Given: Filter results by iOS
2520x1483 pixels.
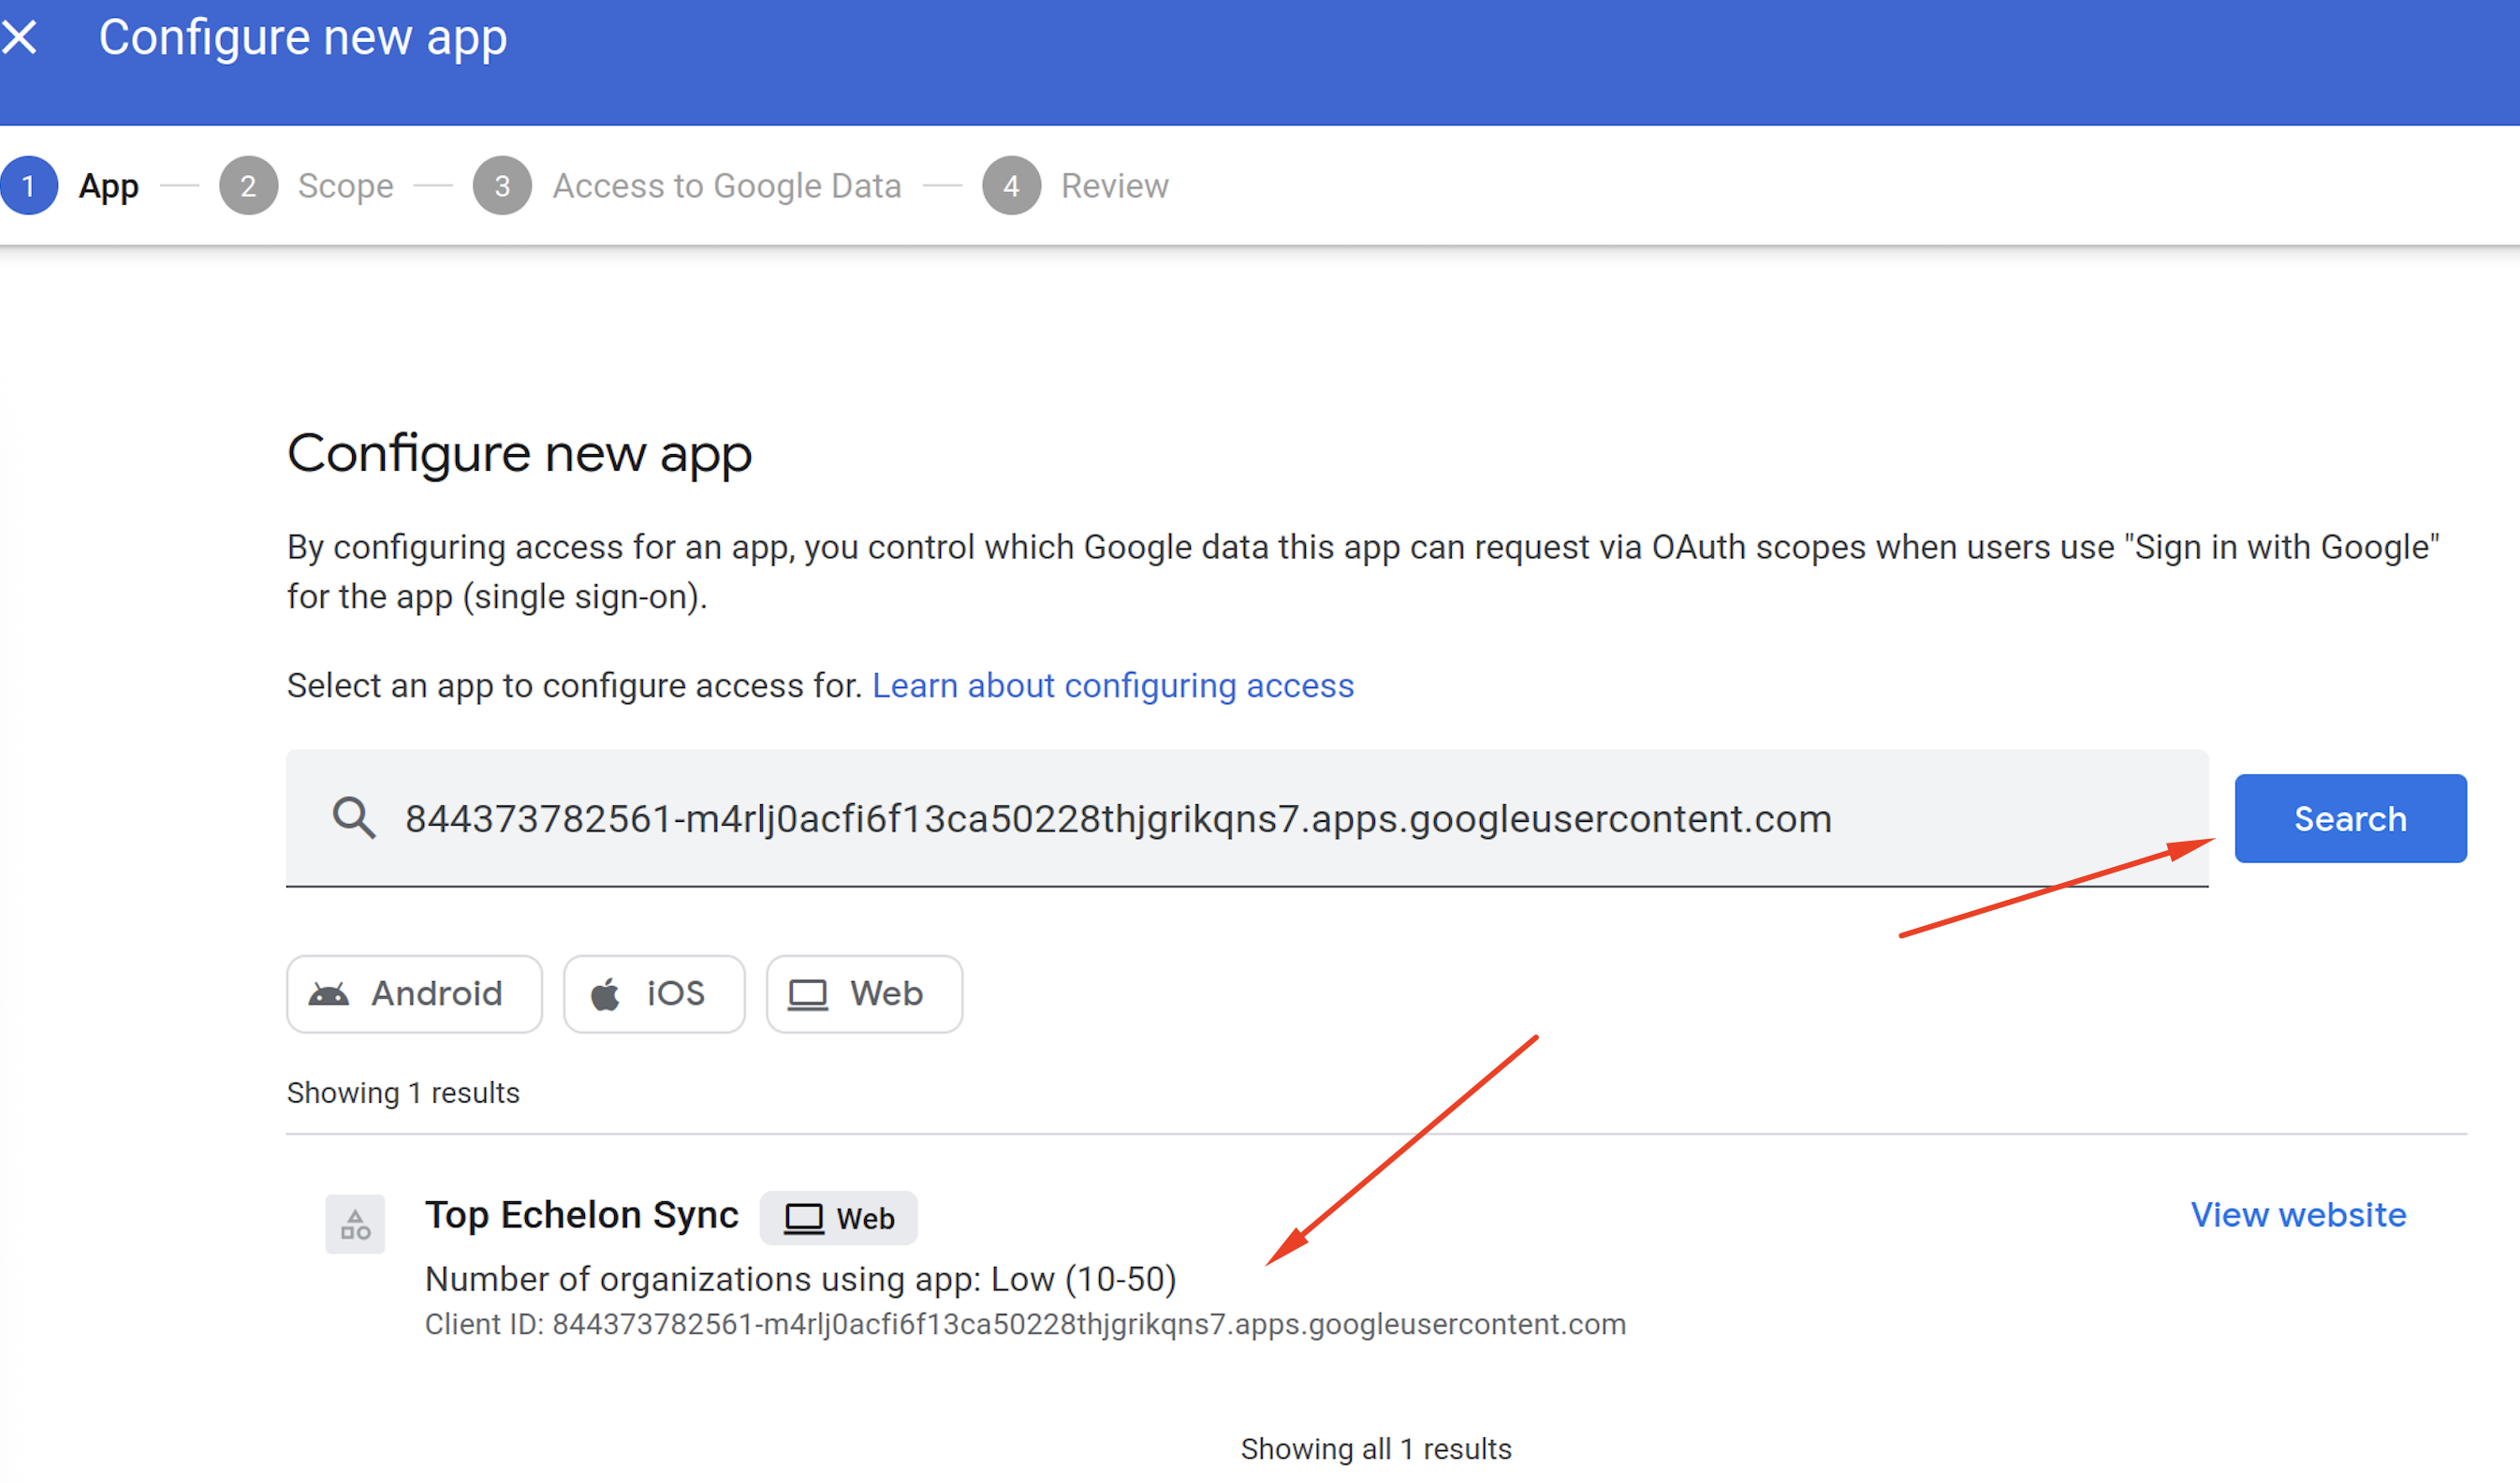Looking at the screenshot, I should [x=654, y=994].
